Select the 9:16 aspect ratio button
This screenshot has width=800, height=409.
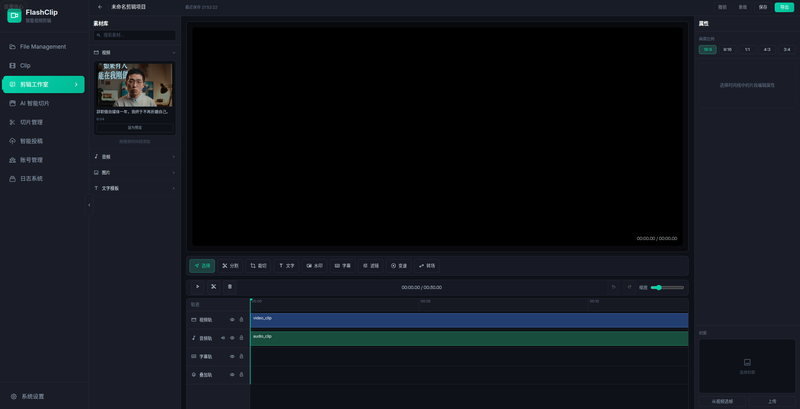coord(727,49)
